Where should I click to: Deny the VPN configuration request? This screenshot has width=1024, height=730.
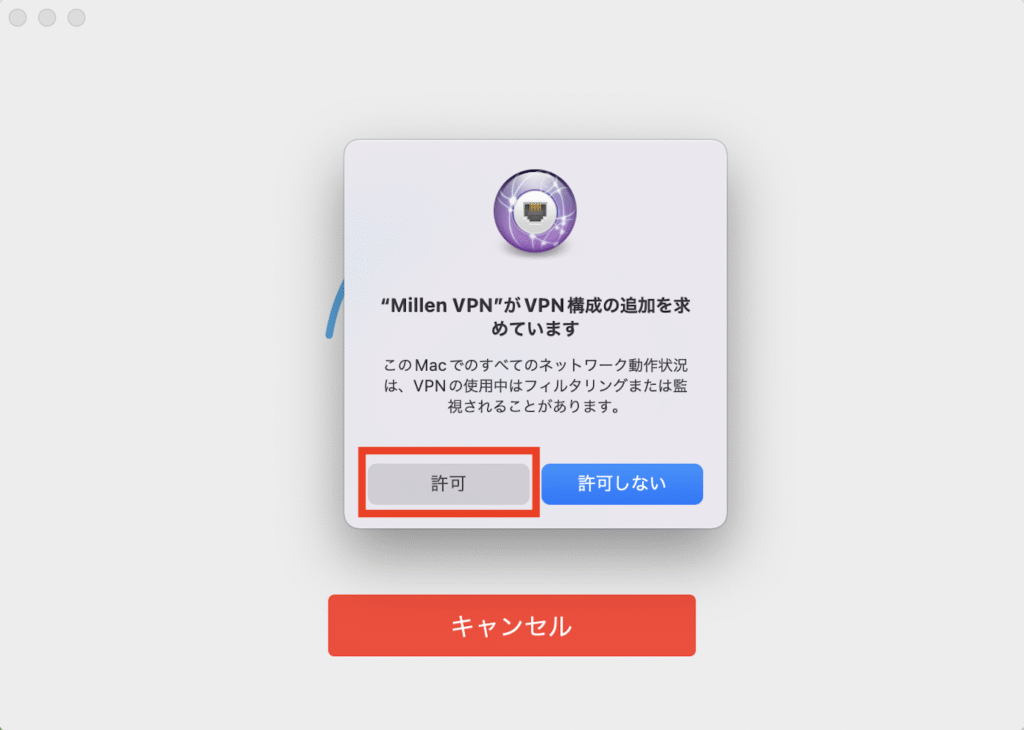[622, 484]
